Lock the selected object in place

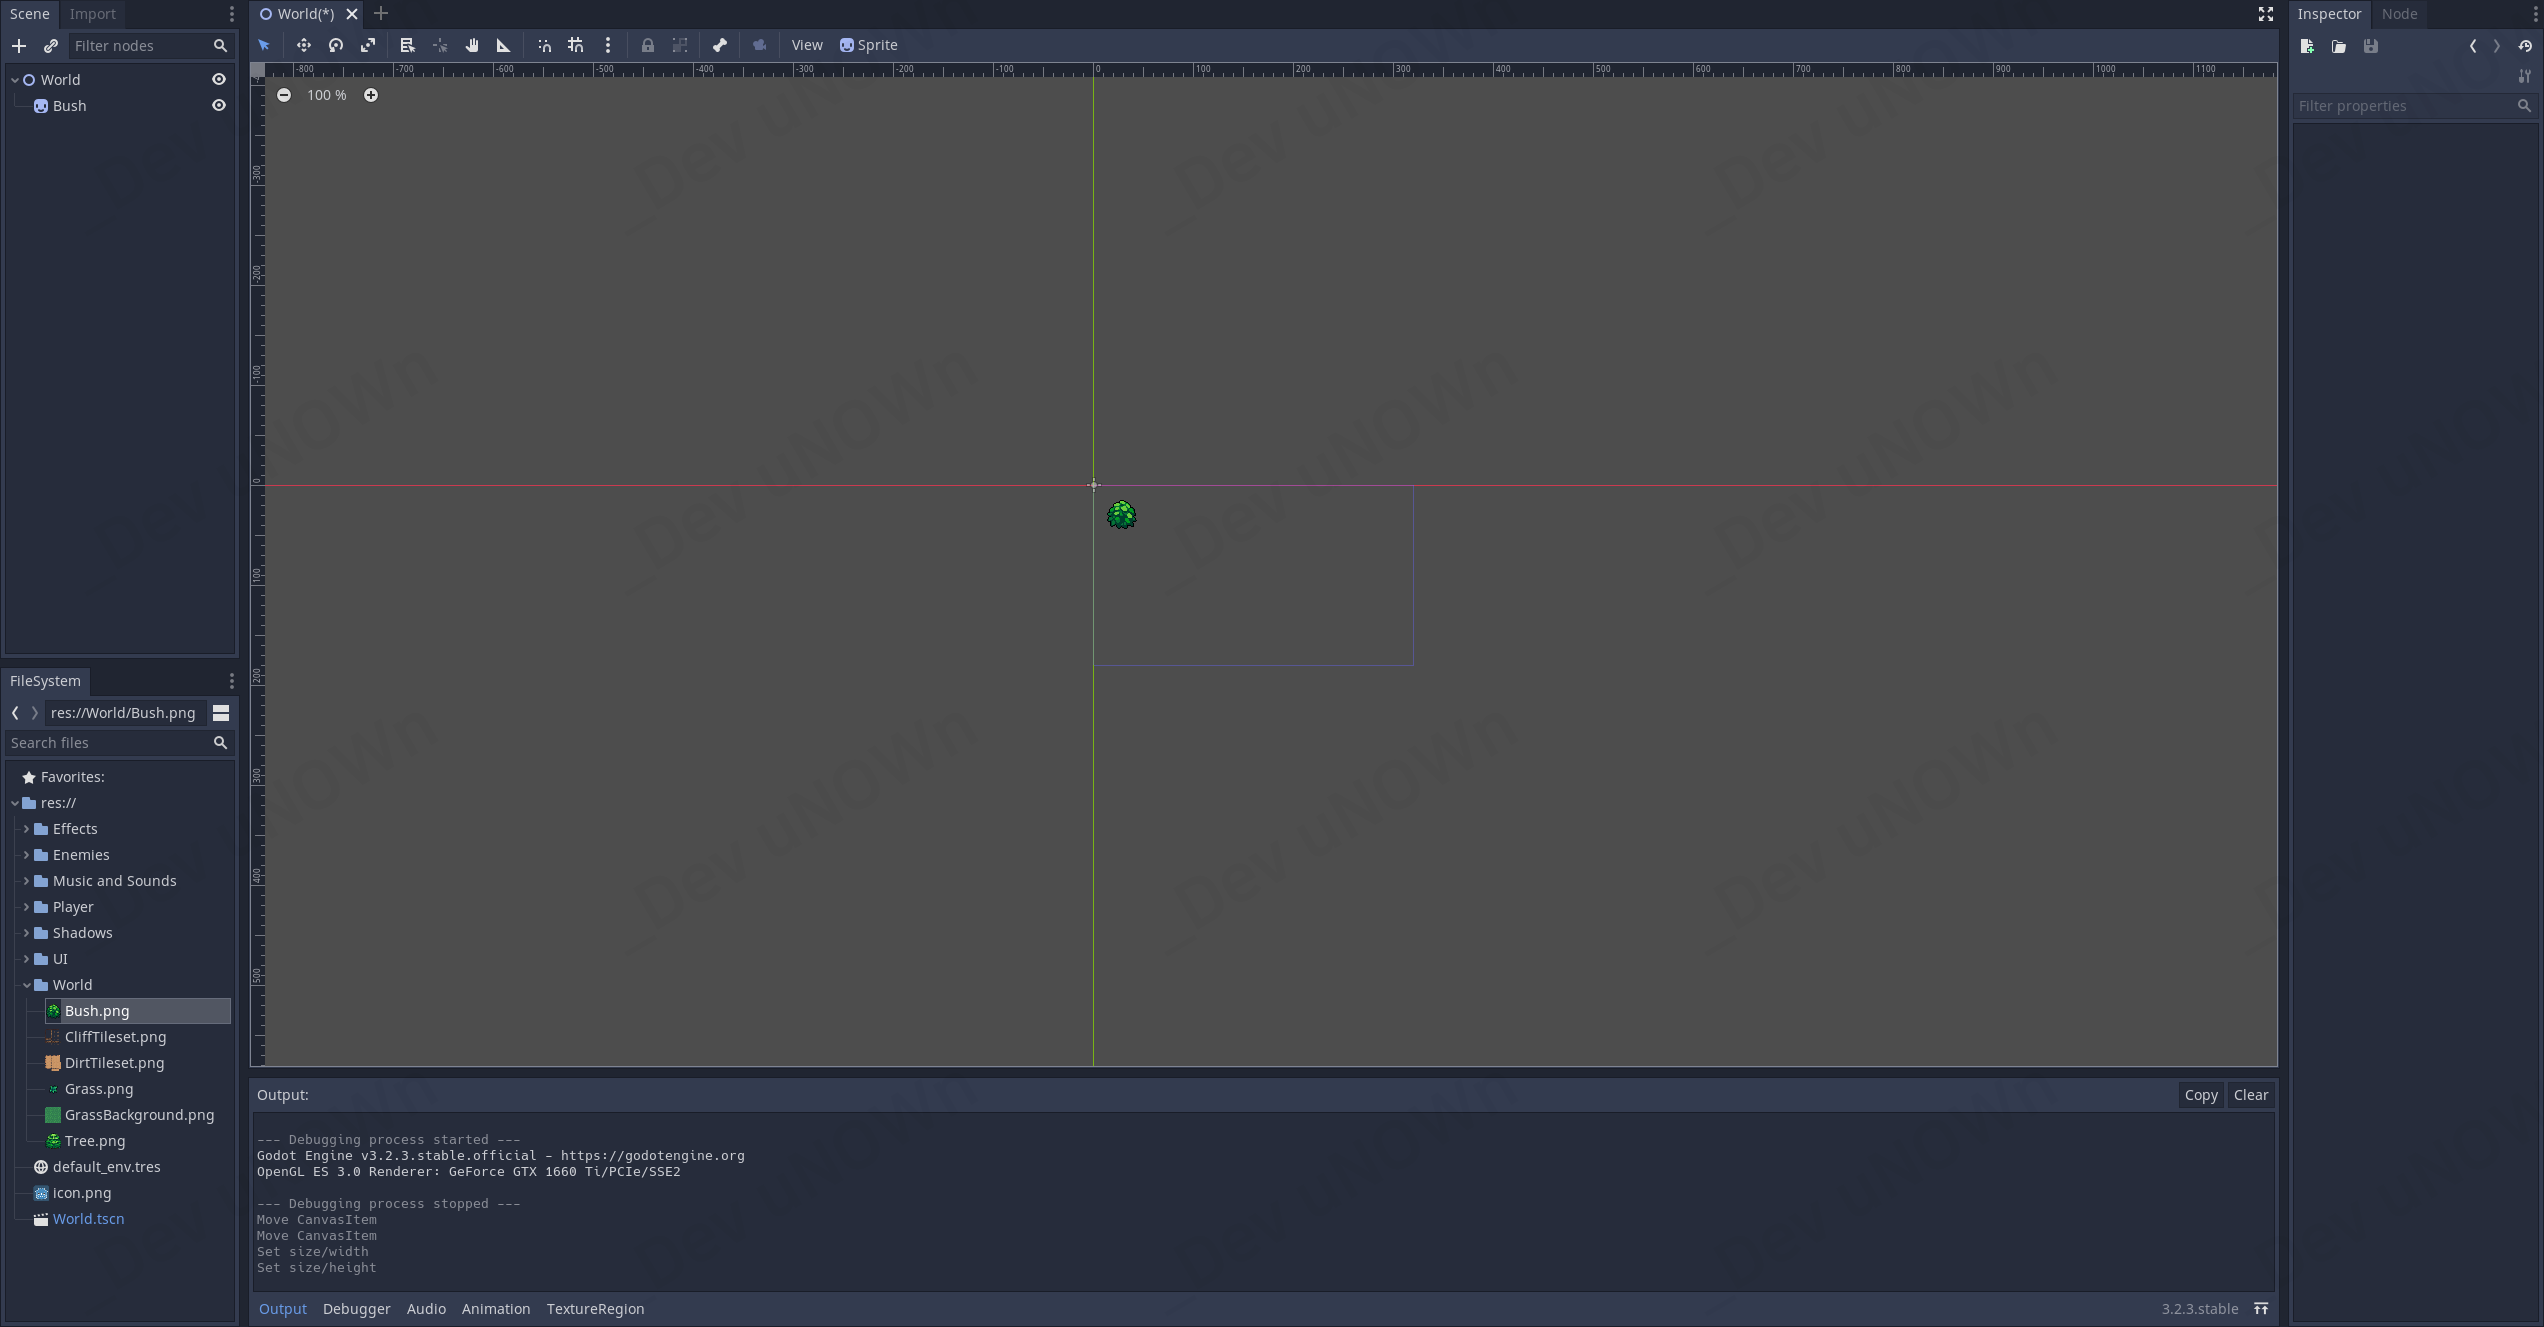pos(648,45)
